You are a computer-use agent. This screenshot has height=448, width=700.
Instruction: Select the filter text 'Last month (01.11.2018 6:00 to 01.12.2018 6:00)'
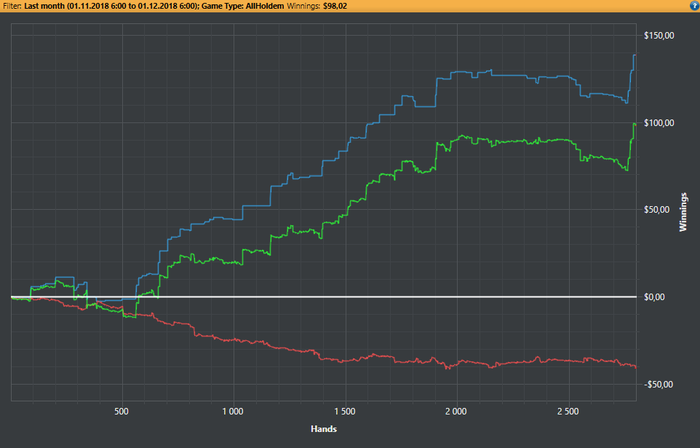pyautogui.click(x=110, y=6)
